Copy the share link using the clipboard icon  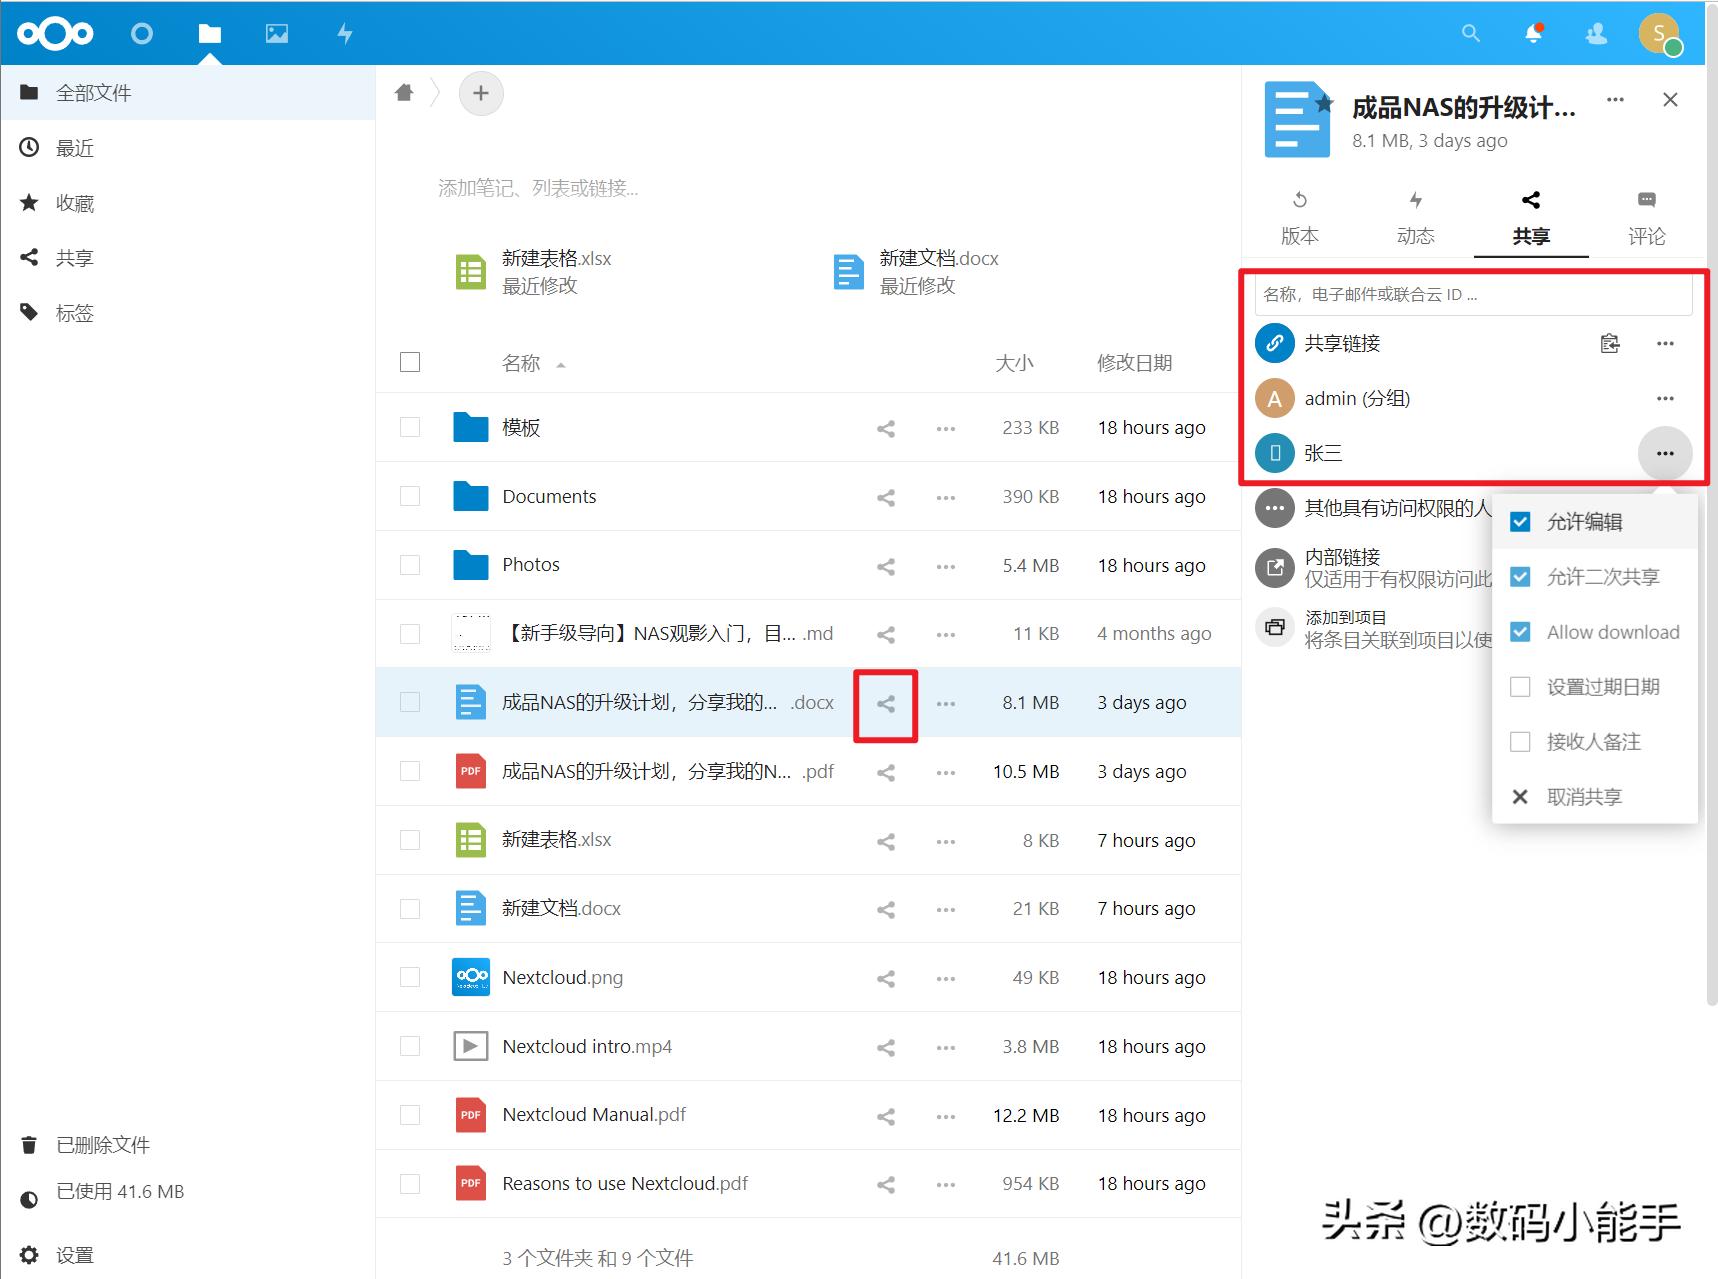[x=1610, y=343]
